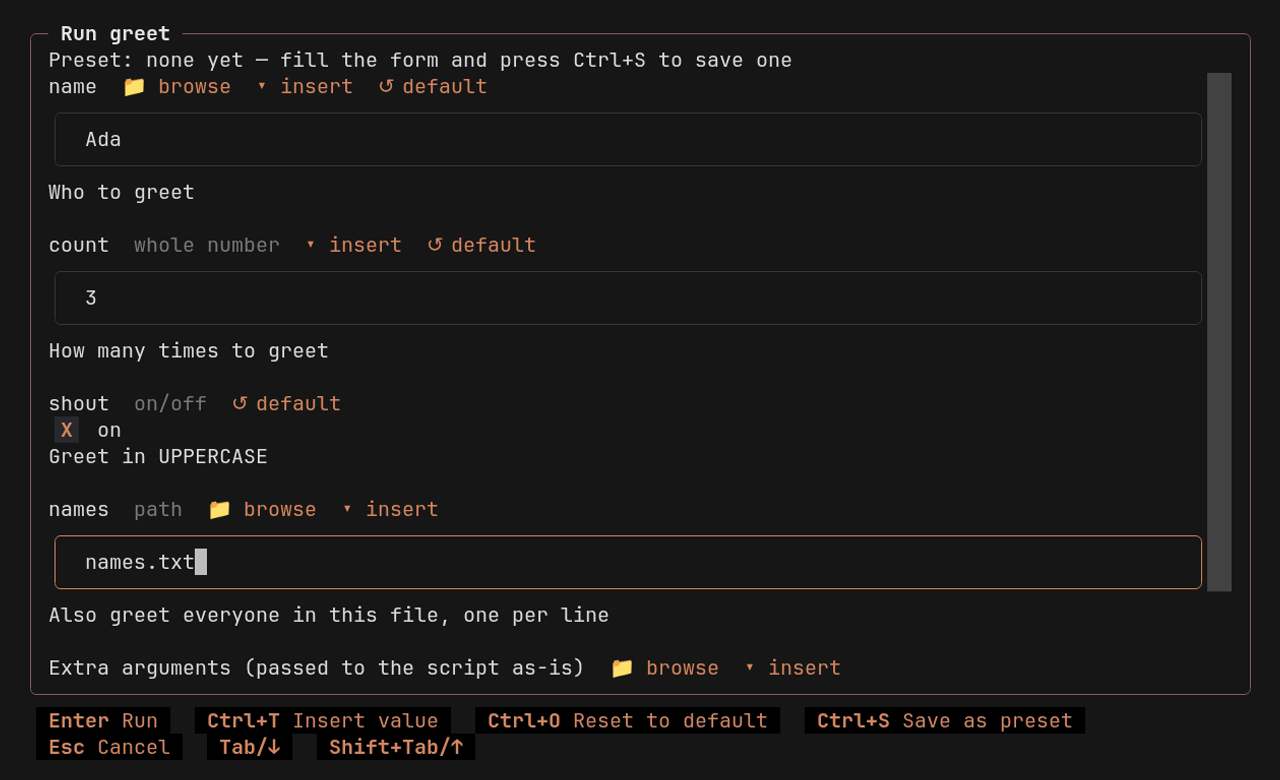Click Ctrl+O Reset to default
Viewport: 1280px width, 780px height.
click(x=628, y=721)
